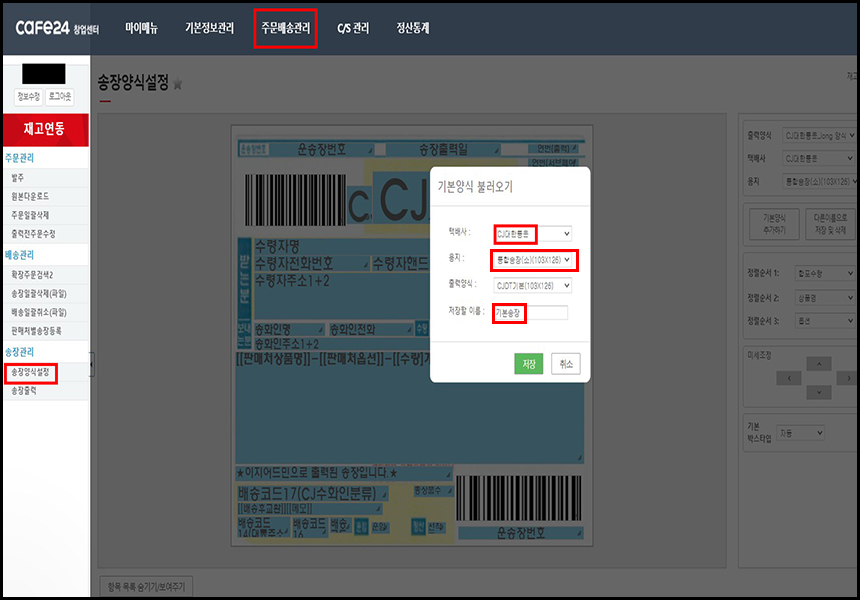Open the right panel 용지 dropdown
860x600 pixels.
click(x=819, y=182)
